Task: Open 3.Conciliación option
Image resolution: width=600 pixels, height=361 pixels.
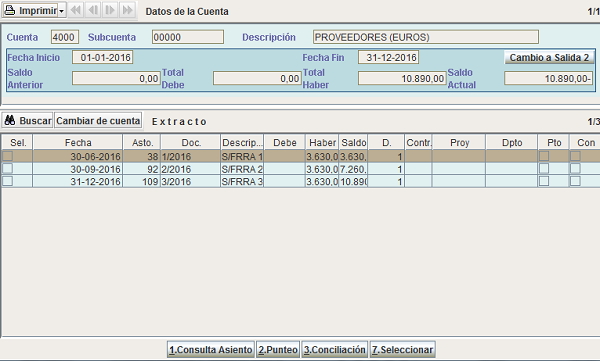Action: point(335,350)
